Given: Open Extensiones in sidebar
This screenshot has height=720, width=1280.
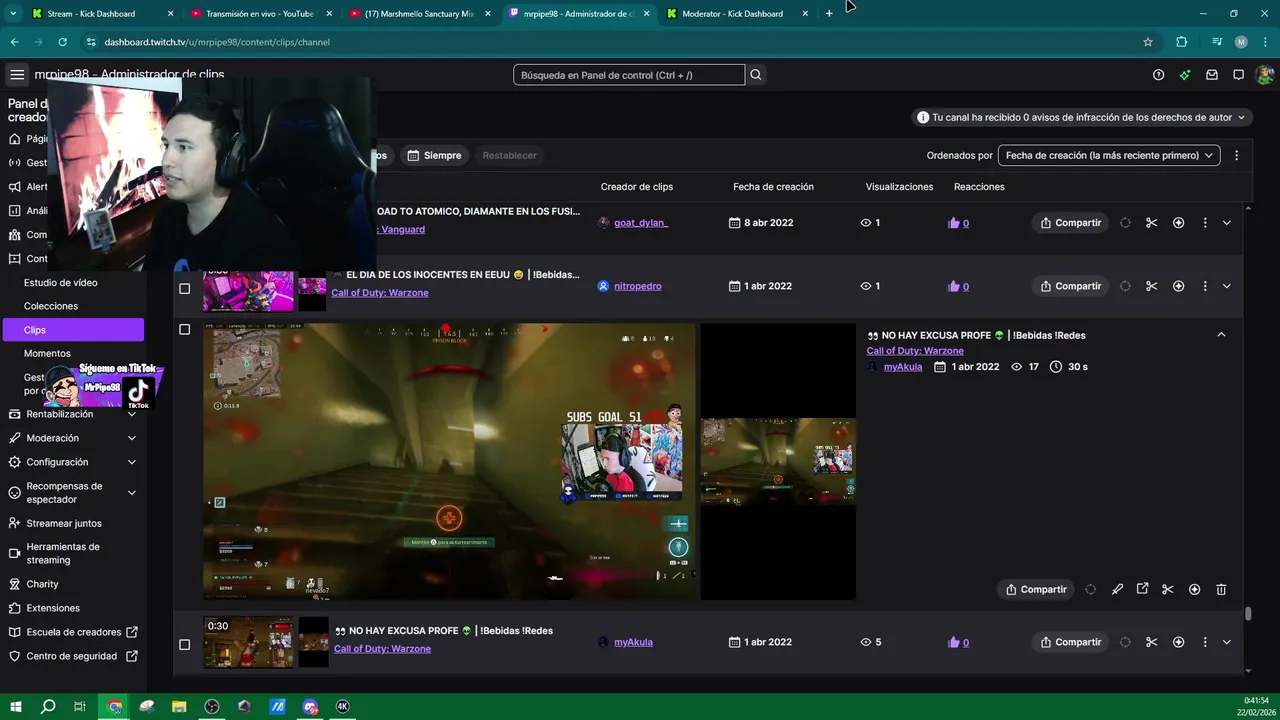Looking at the screenshot, I should coord(53,608).
